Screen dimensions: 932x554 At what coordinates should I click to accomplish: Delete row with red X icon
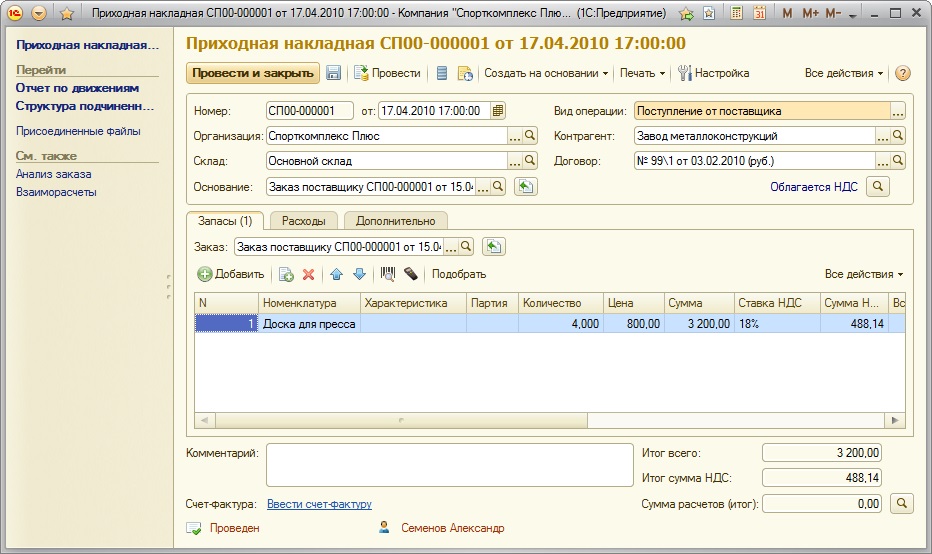308,274
